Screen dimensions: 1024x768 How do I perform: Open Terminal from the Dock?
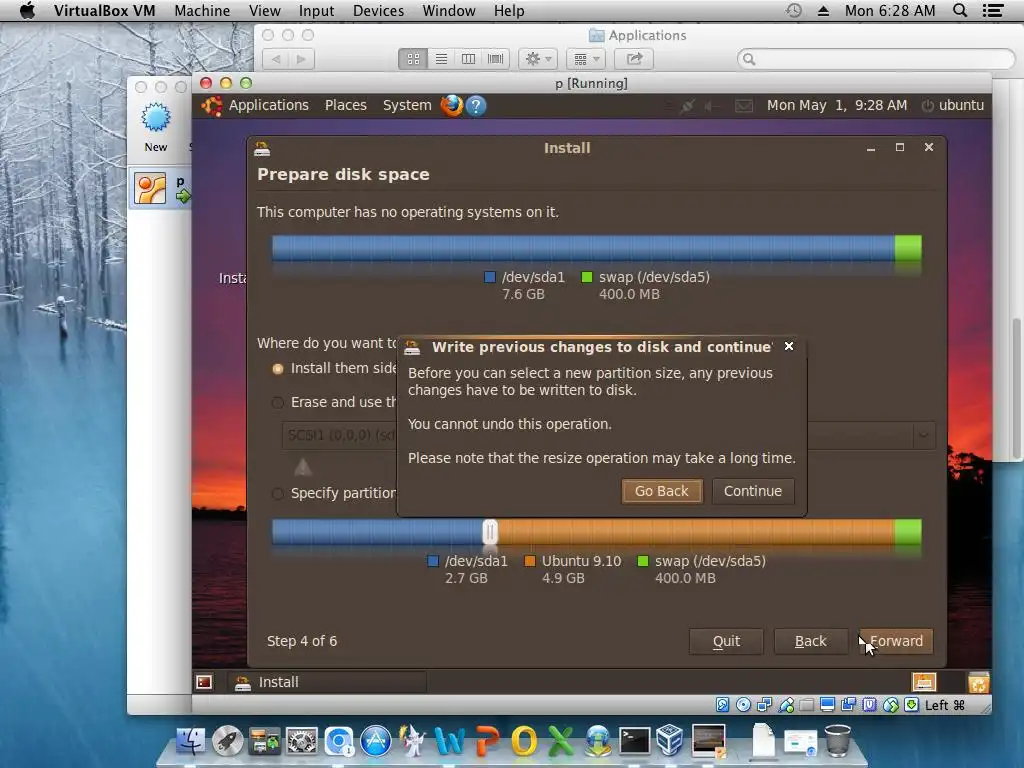click(635, 741)
